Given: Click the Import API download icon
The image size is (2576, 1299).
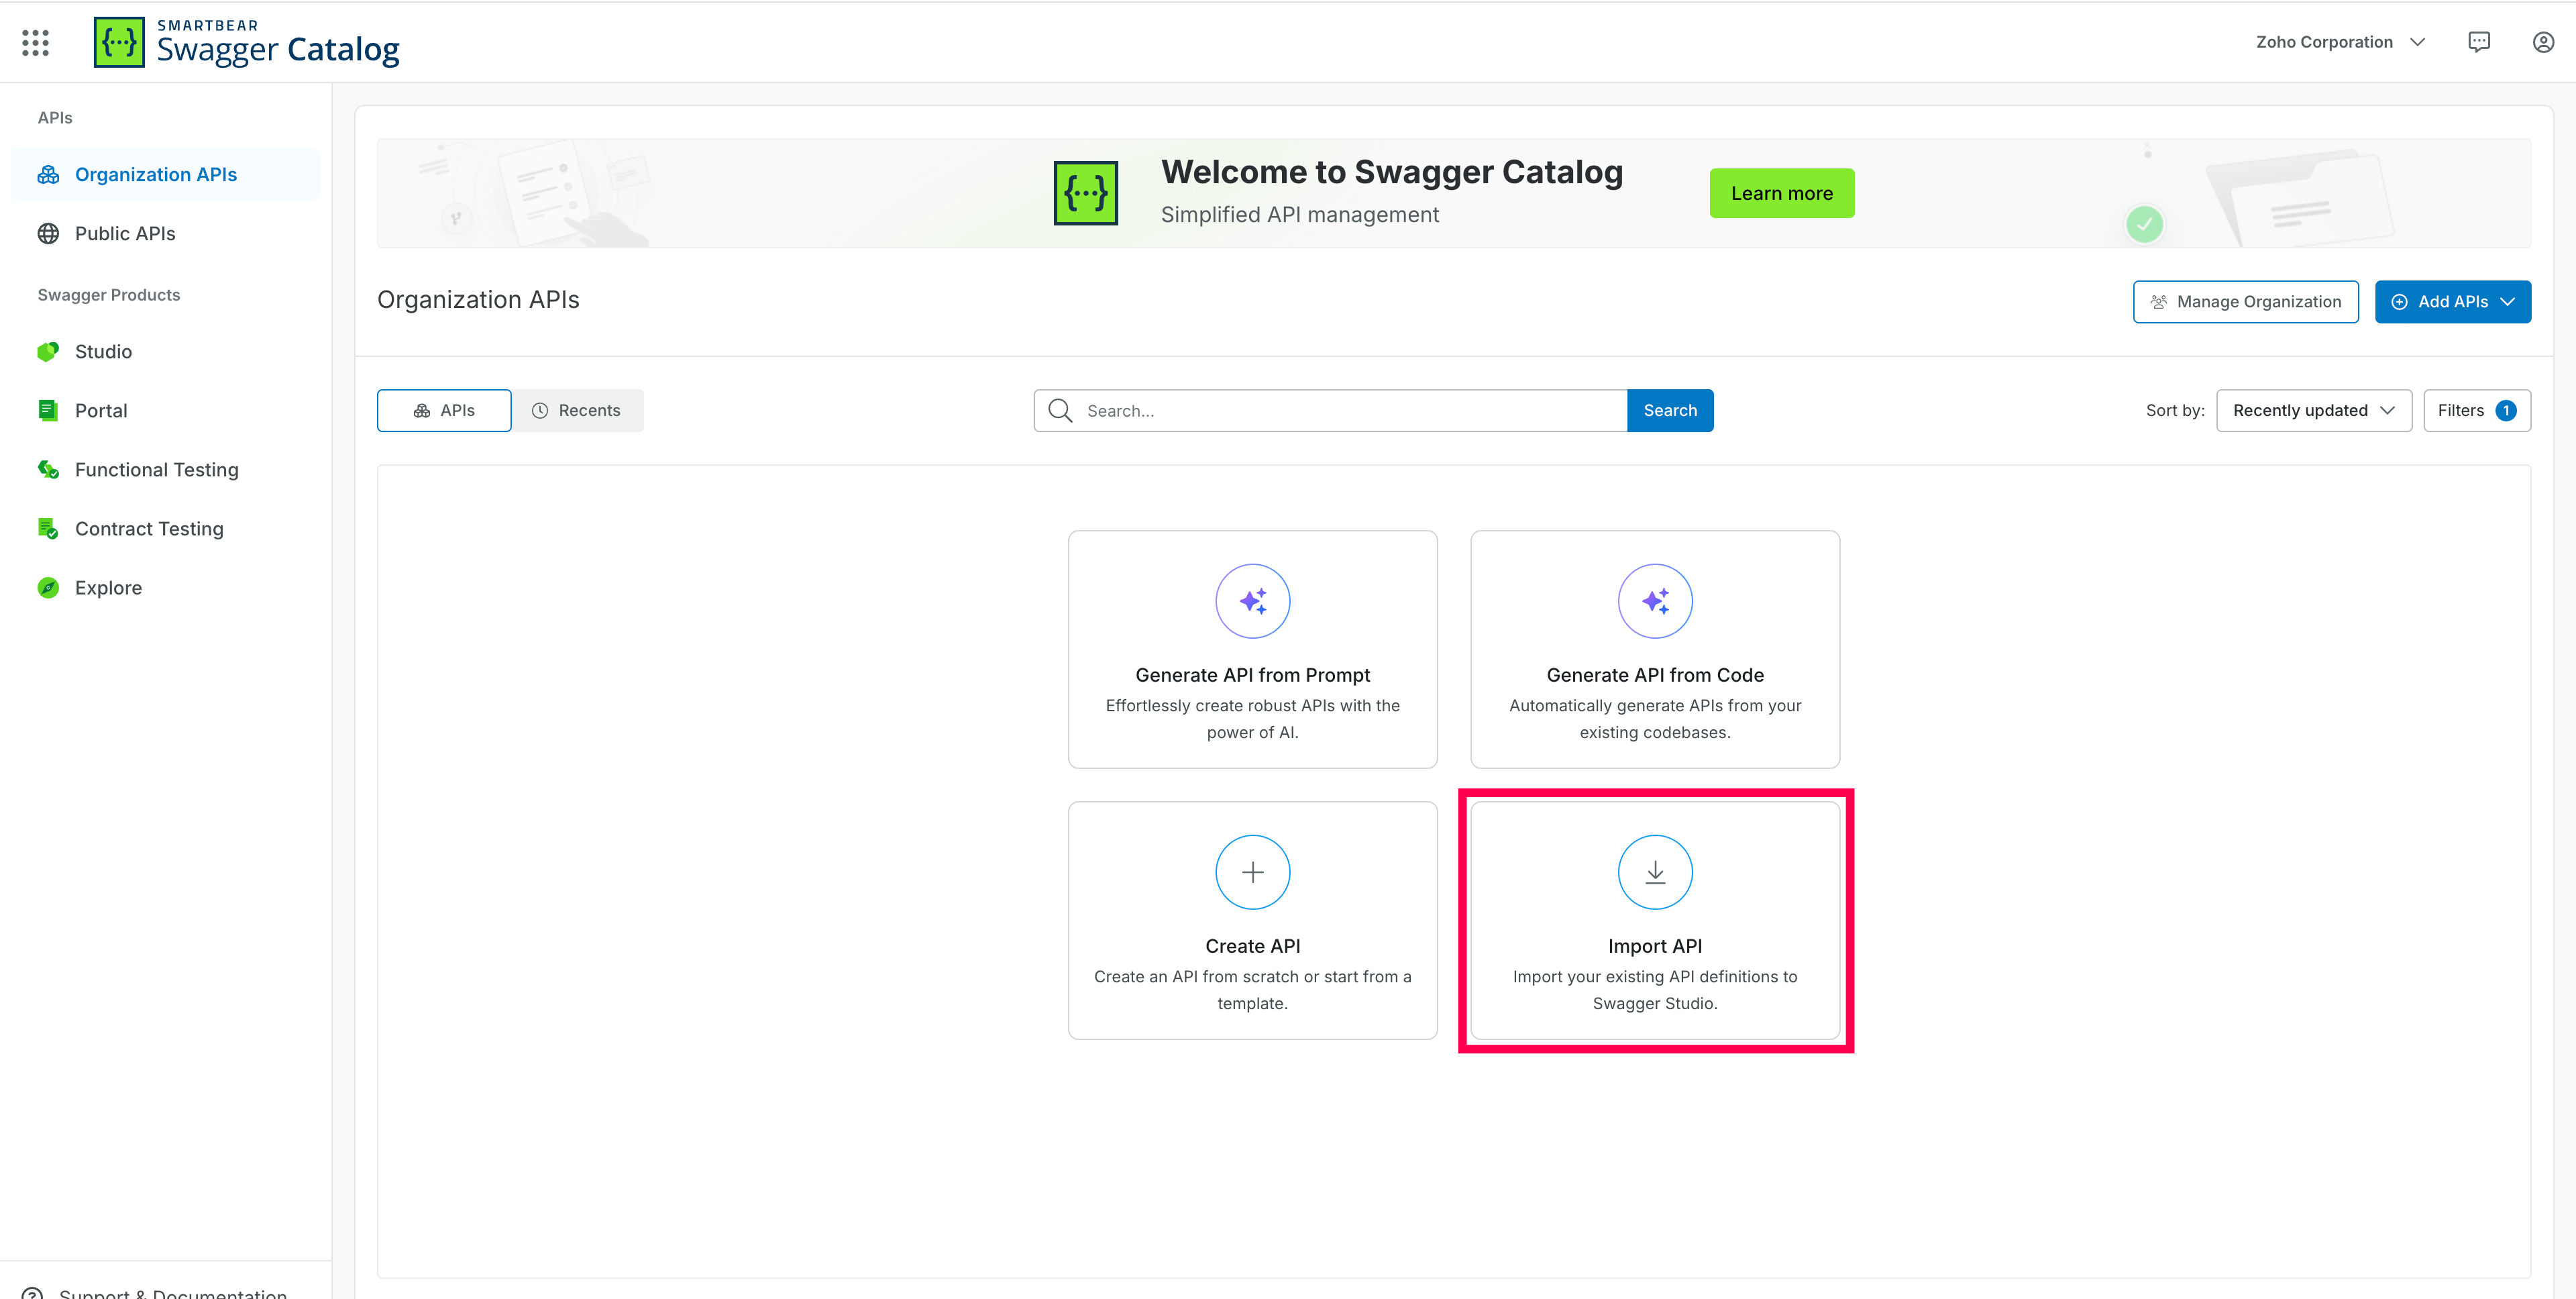Looking at the screenshot, I should (x=1654, y=872).
